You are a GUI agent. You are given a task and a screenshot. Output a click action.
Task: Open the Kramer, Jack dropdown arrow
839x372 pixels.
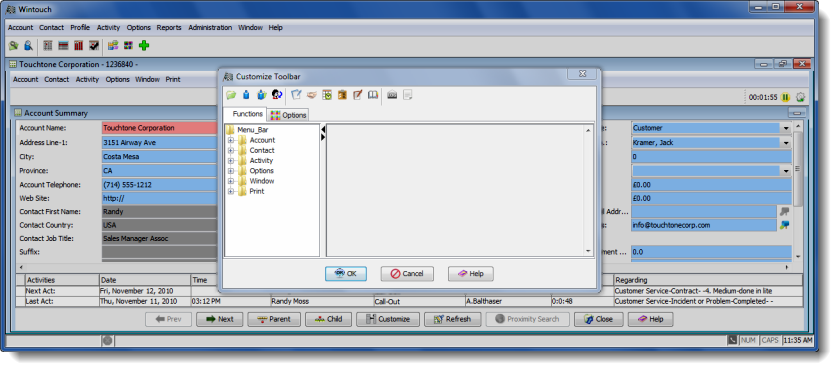786,143
